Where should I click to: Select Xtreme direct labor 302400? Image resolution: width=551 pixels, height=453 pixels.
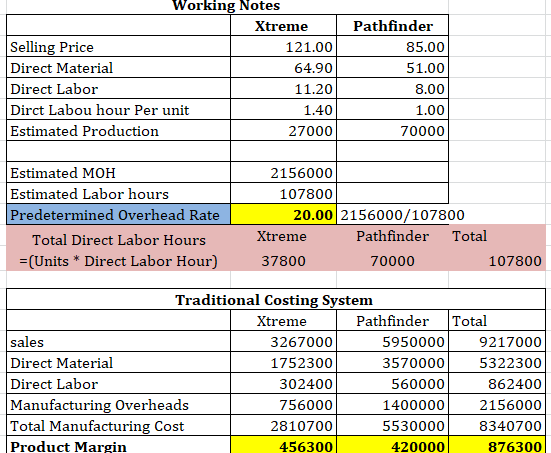coord(283,384)
